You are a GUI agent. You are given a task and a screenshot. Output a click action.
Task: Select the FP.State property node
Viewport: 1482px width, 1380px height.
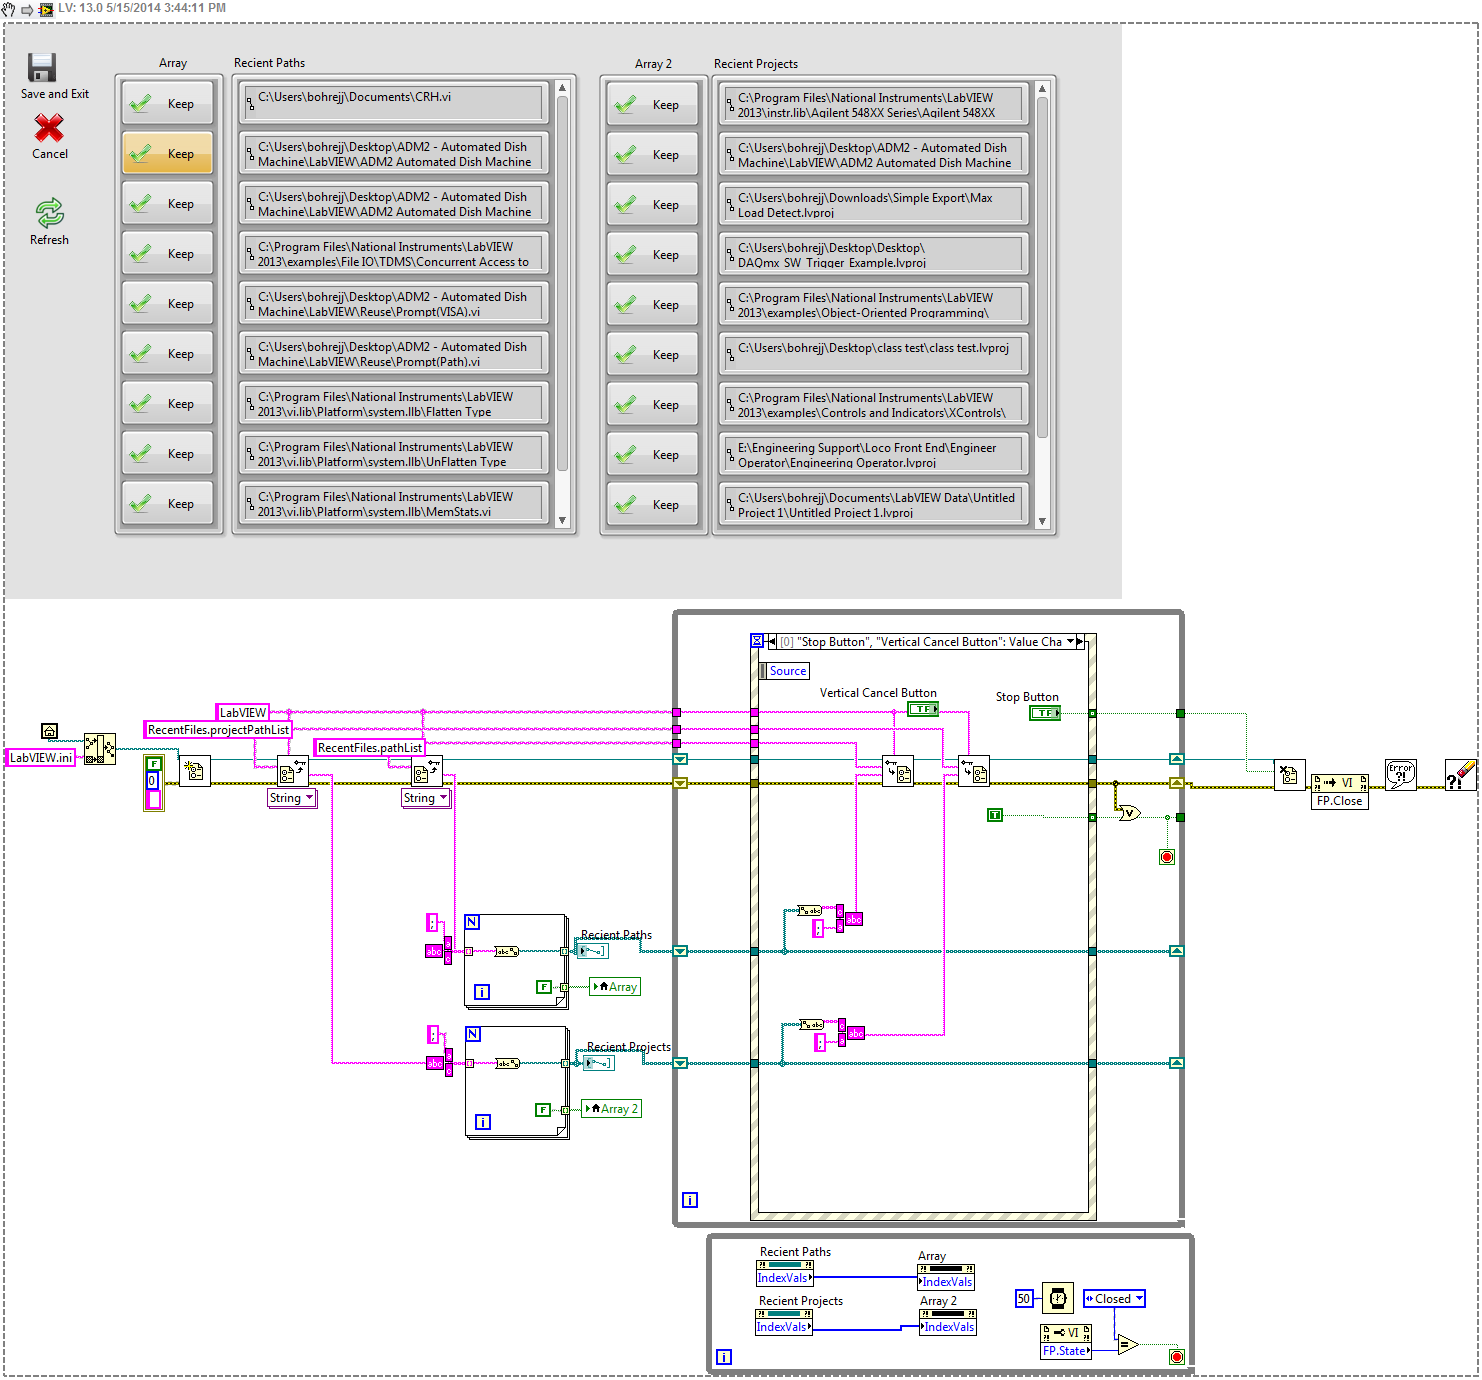(x=1066, y=1341)
